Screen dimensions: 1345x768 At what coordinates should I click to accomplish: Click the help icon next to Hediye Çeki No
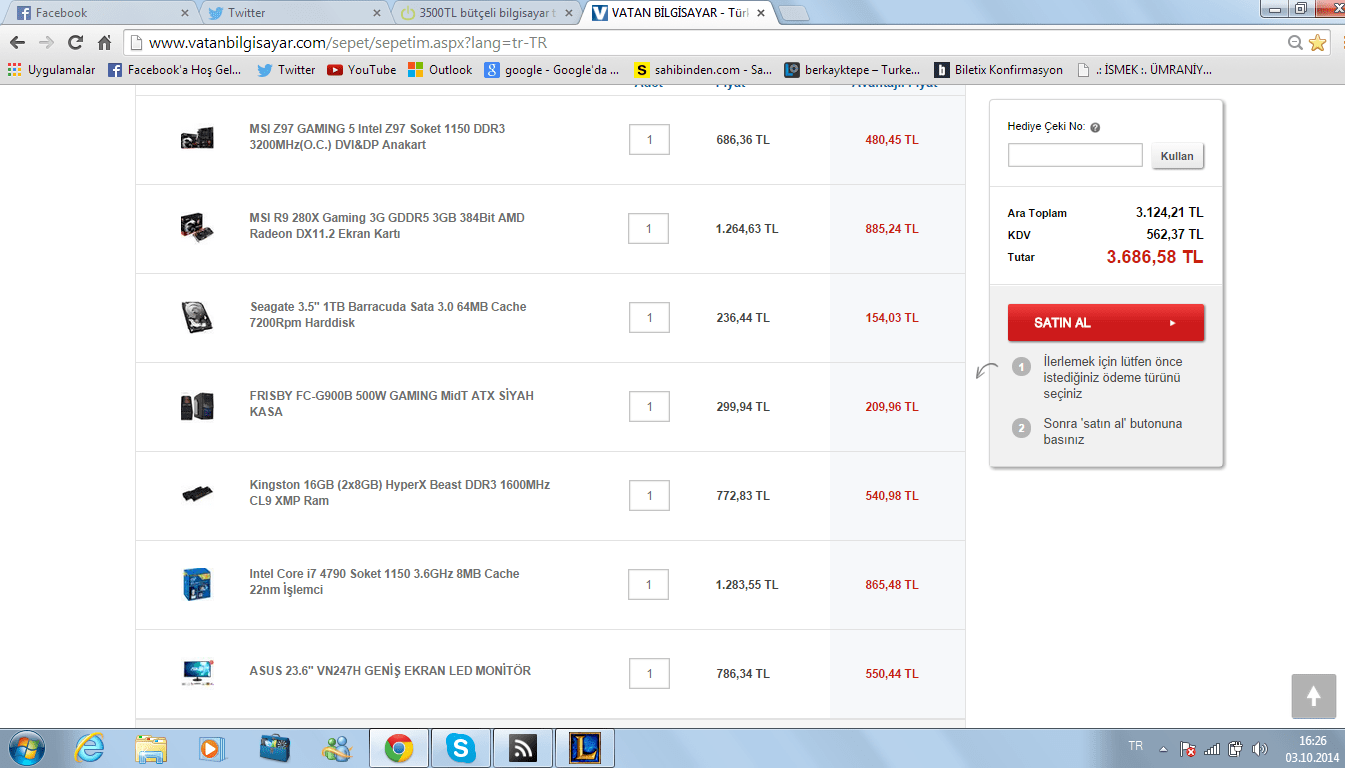pyautogui.click(x=1095, y=127)
